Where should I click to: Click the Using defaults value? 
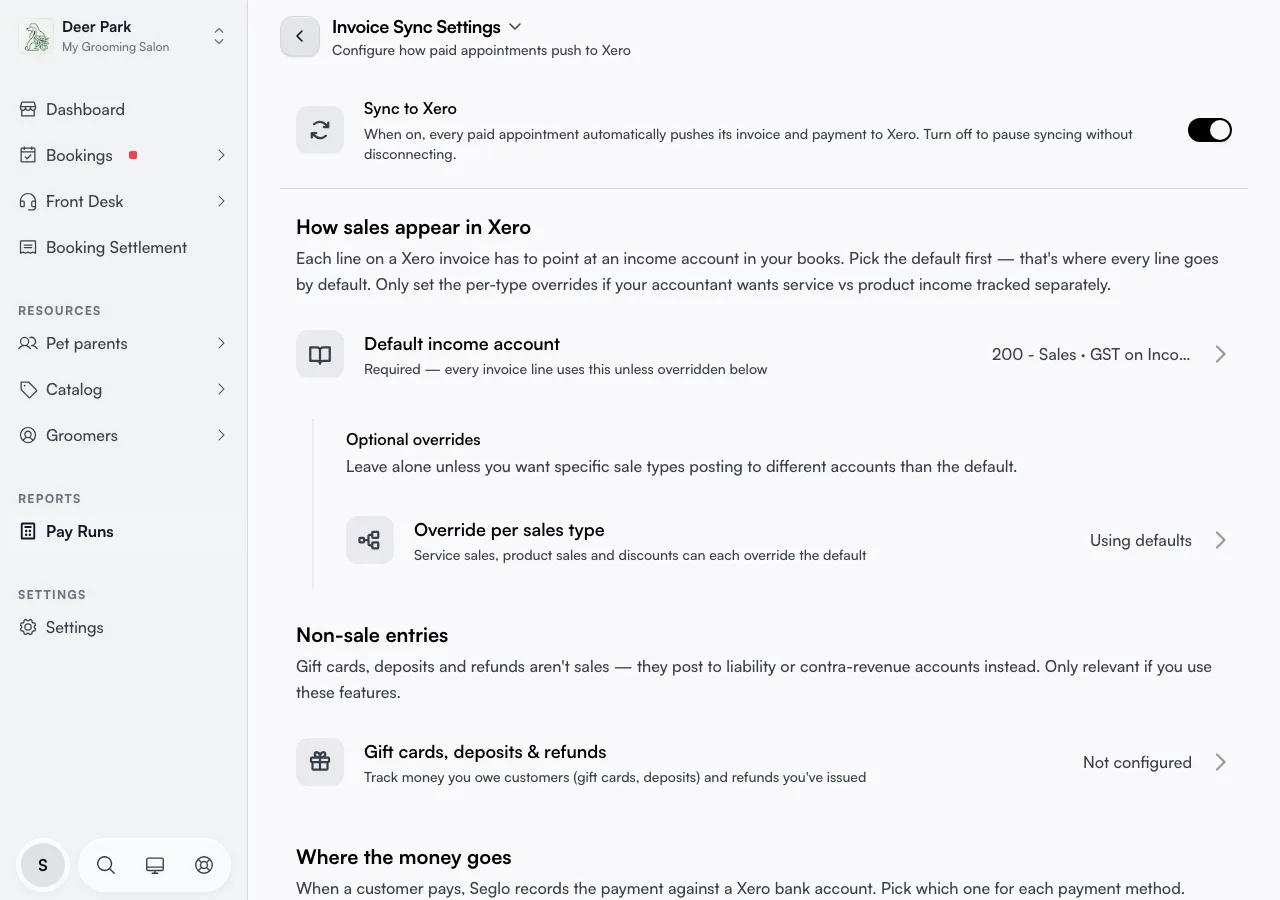click(1140, 540)
